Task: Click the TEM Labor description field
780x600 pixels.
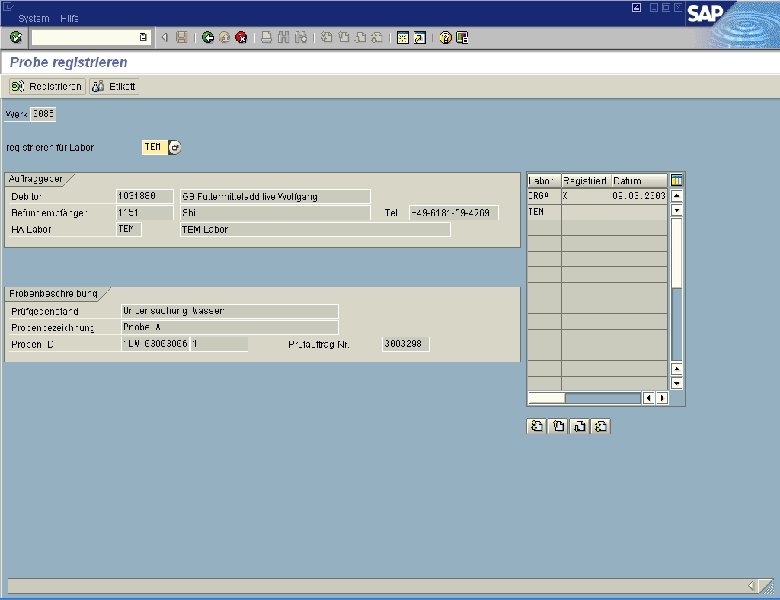Action: 315,229
